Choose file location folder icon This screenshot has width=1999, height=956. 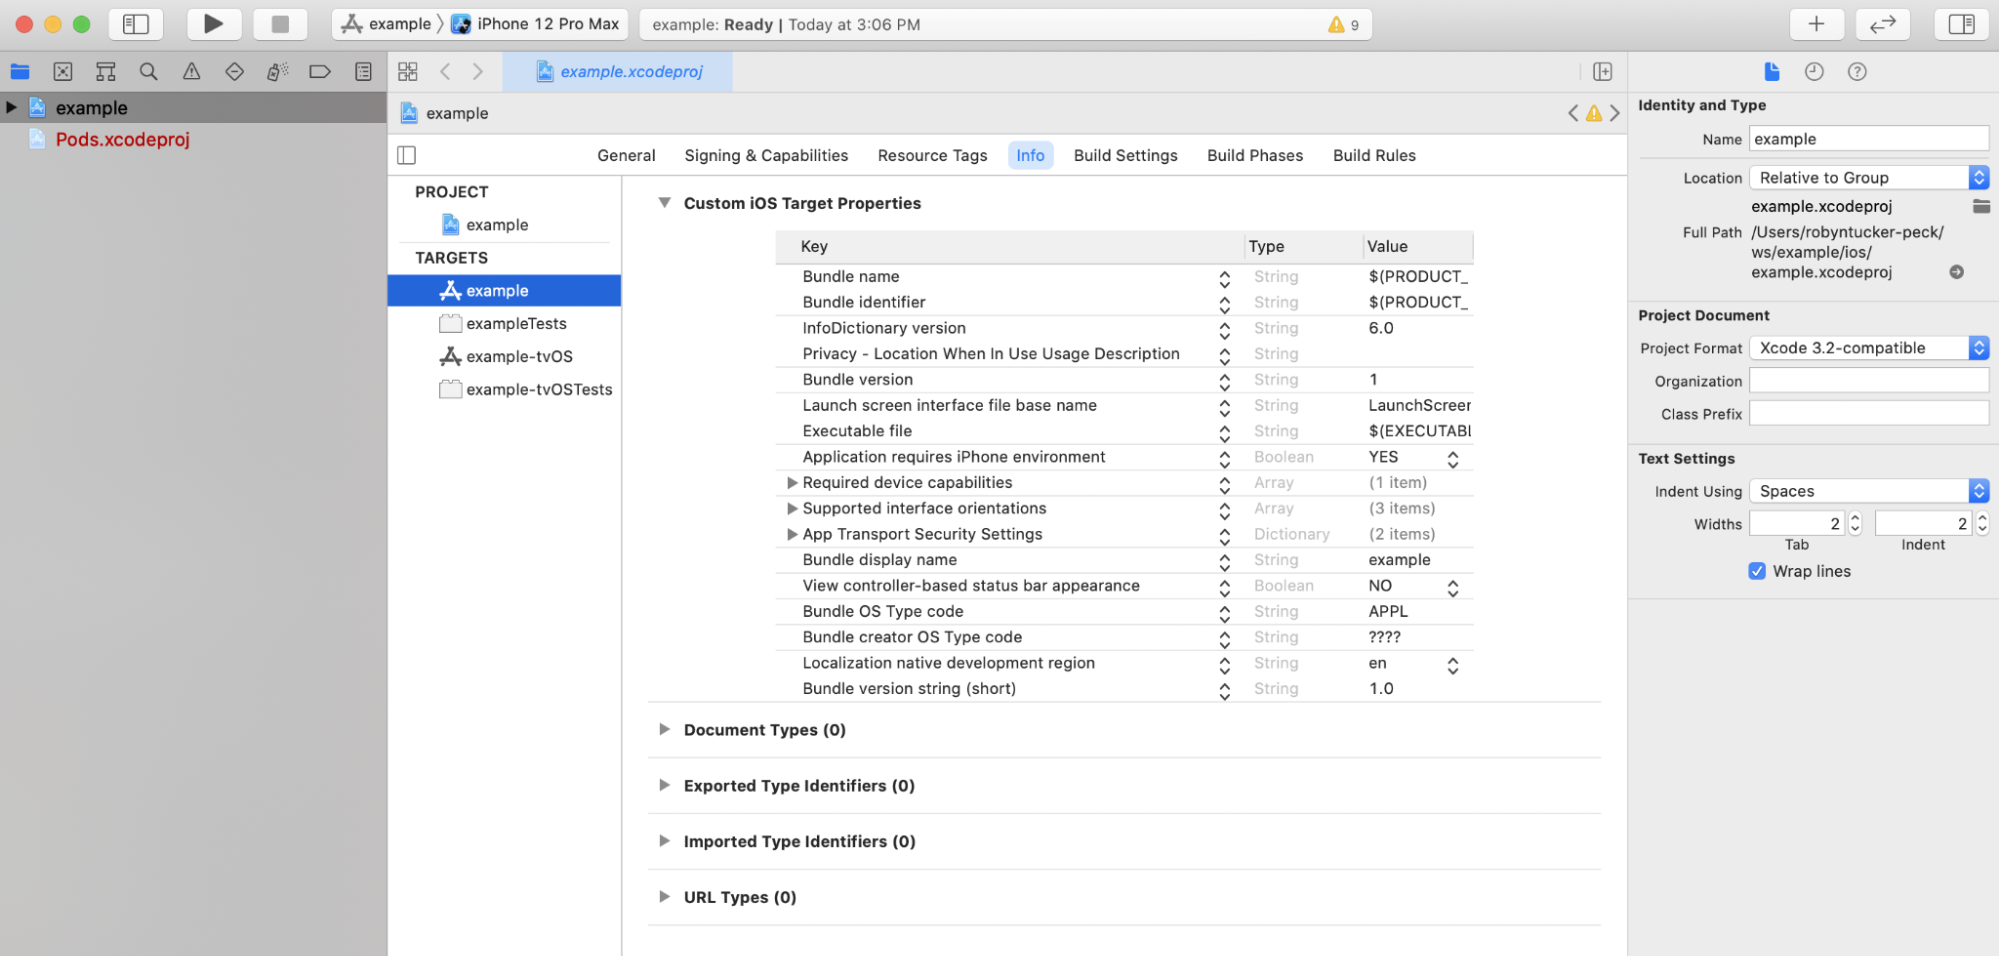pyautogui.click(x=1980, y=206)
